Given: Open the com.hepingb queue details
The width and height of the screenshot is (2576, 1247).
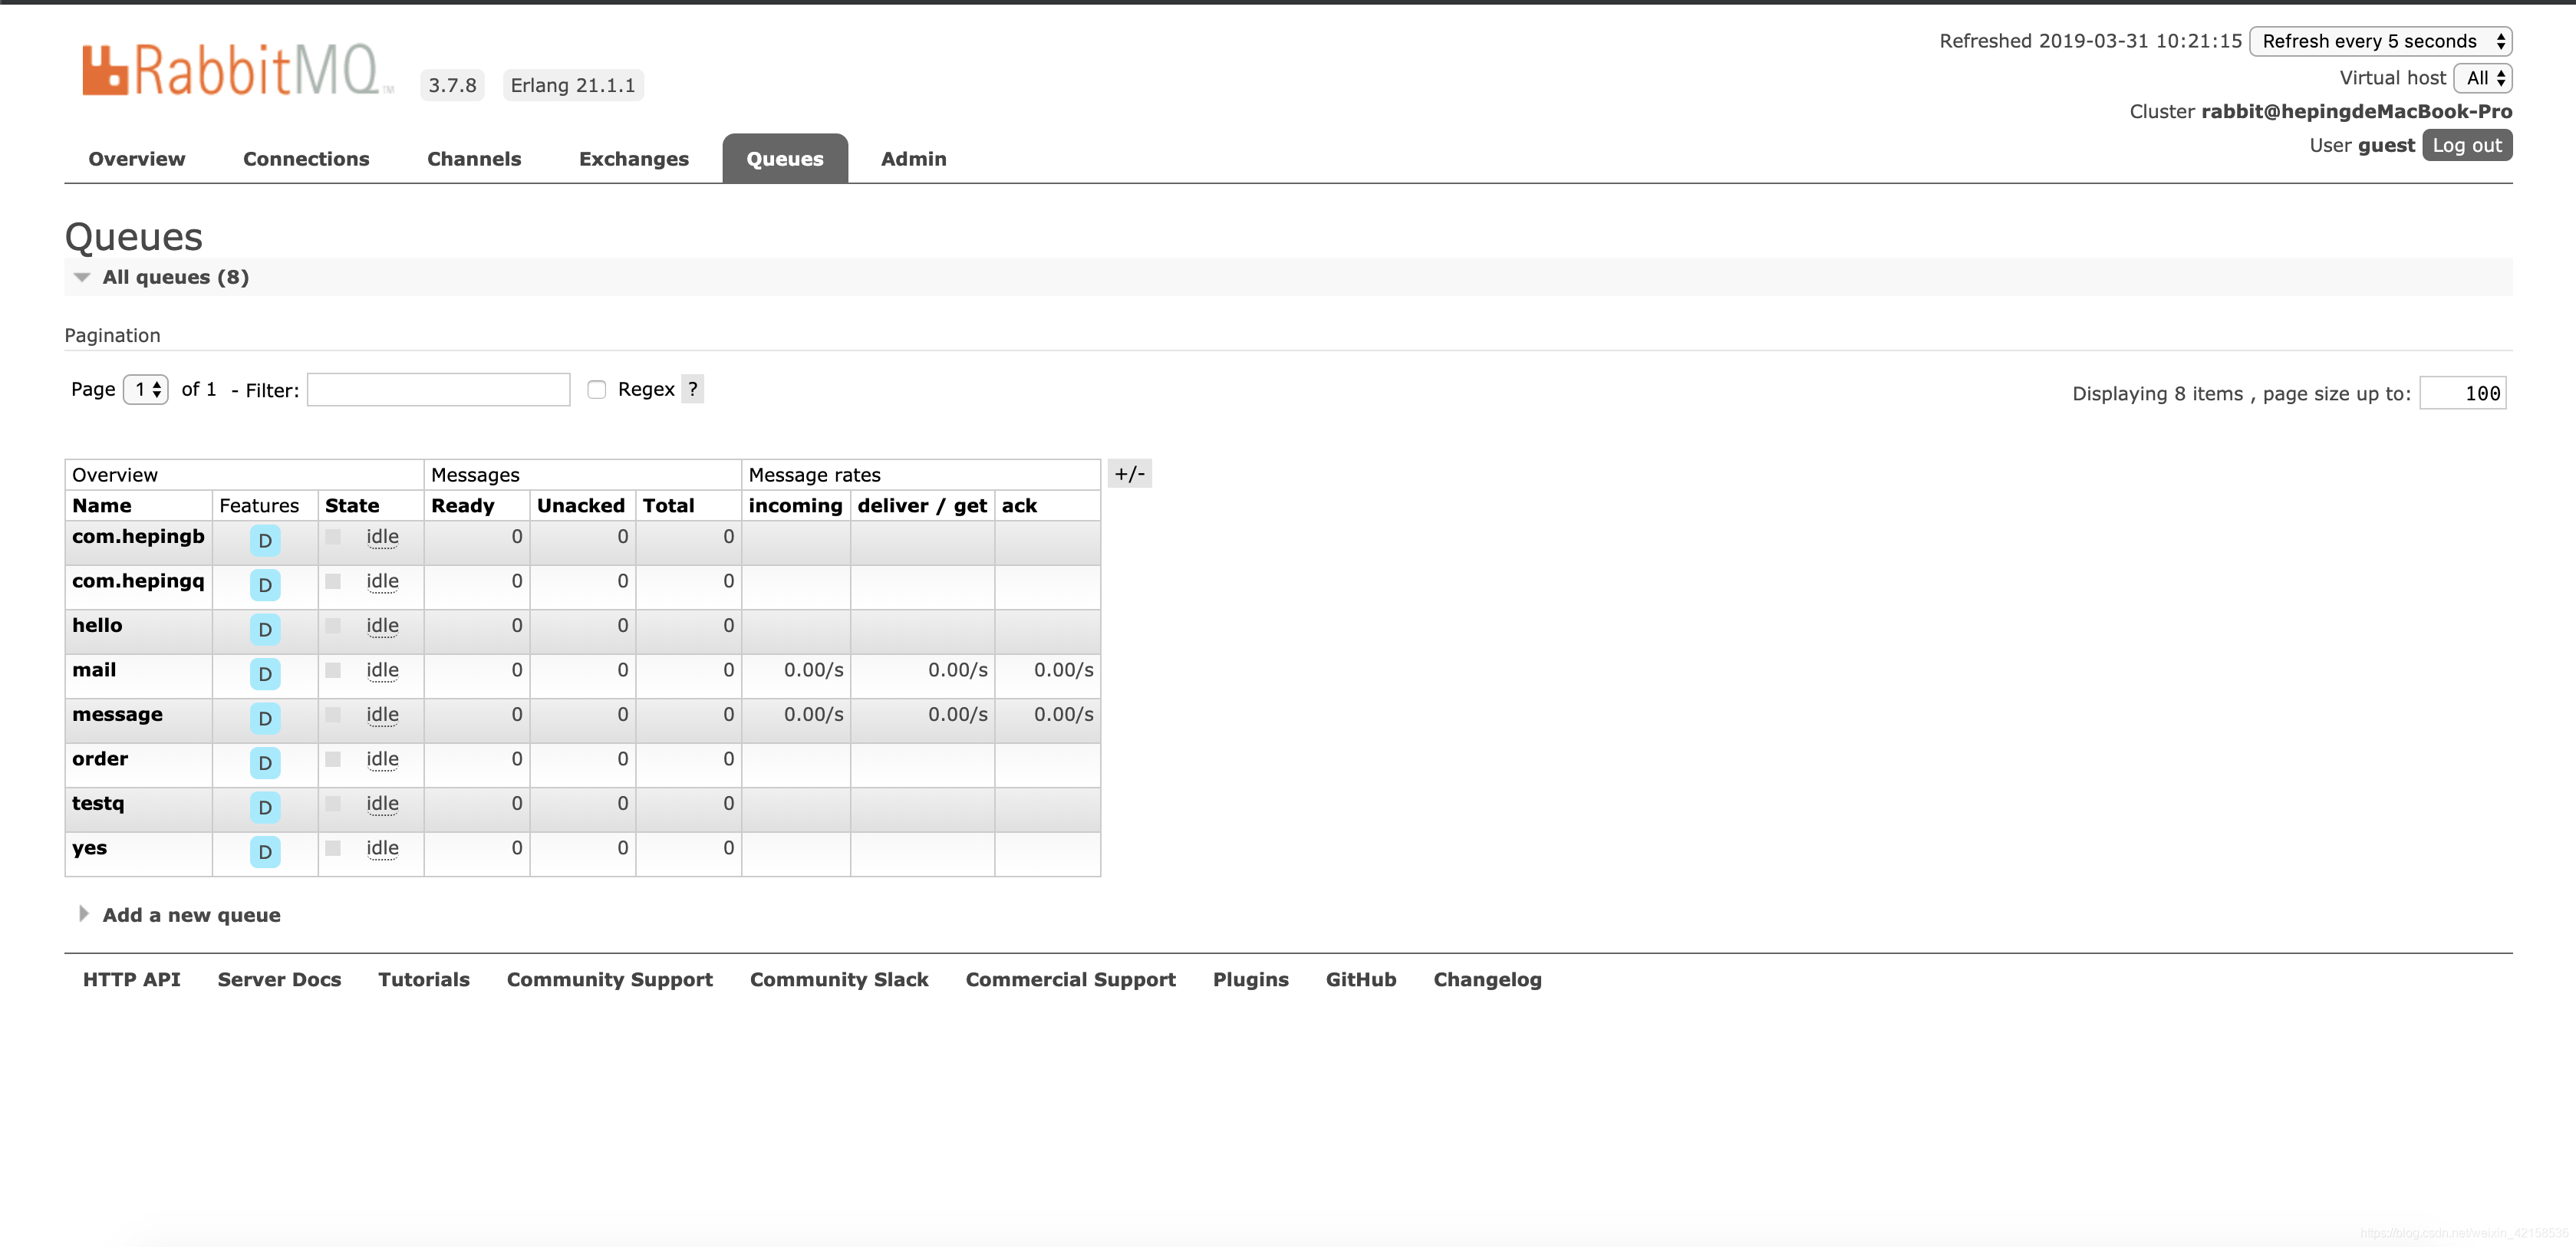Looking at the screenshot, I should [138, 537].
